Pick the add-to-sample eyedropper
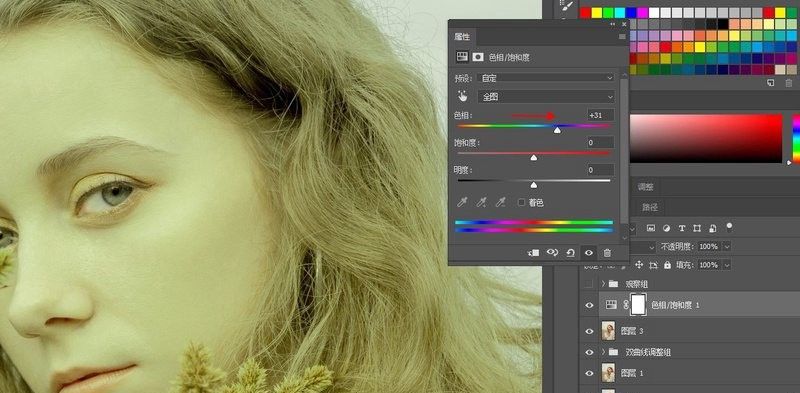The height and width of the screenshot is (393, 800). click(x=481, y=203)
